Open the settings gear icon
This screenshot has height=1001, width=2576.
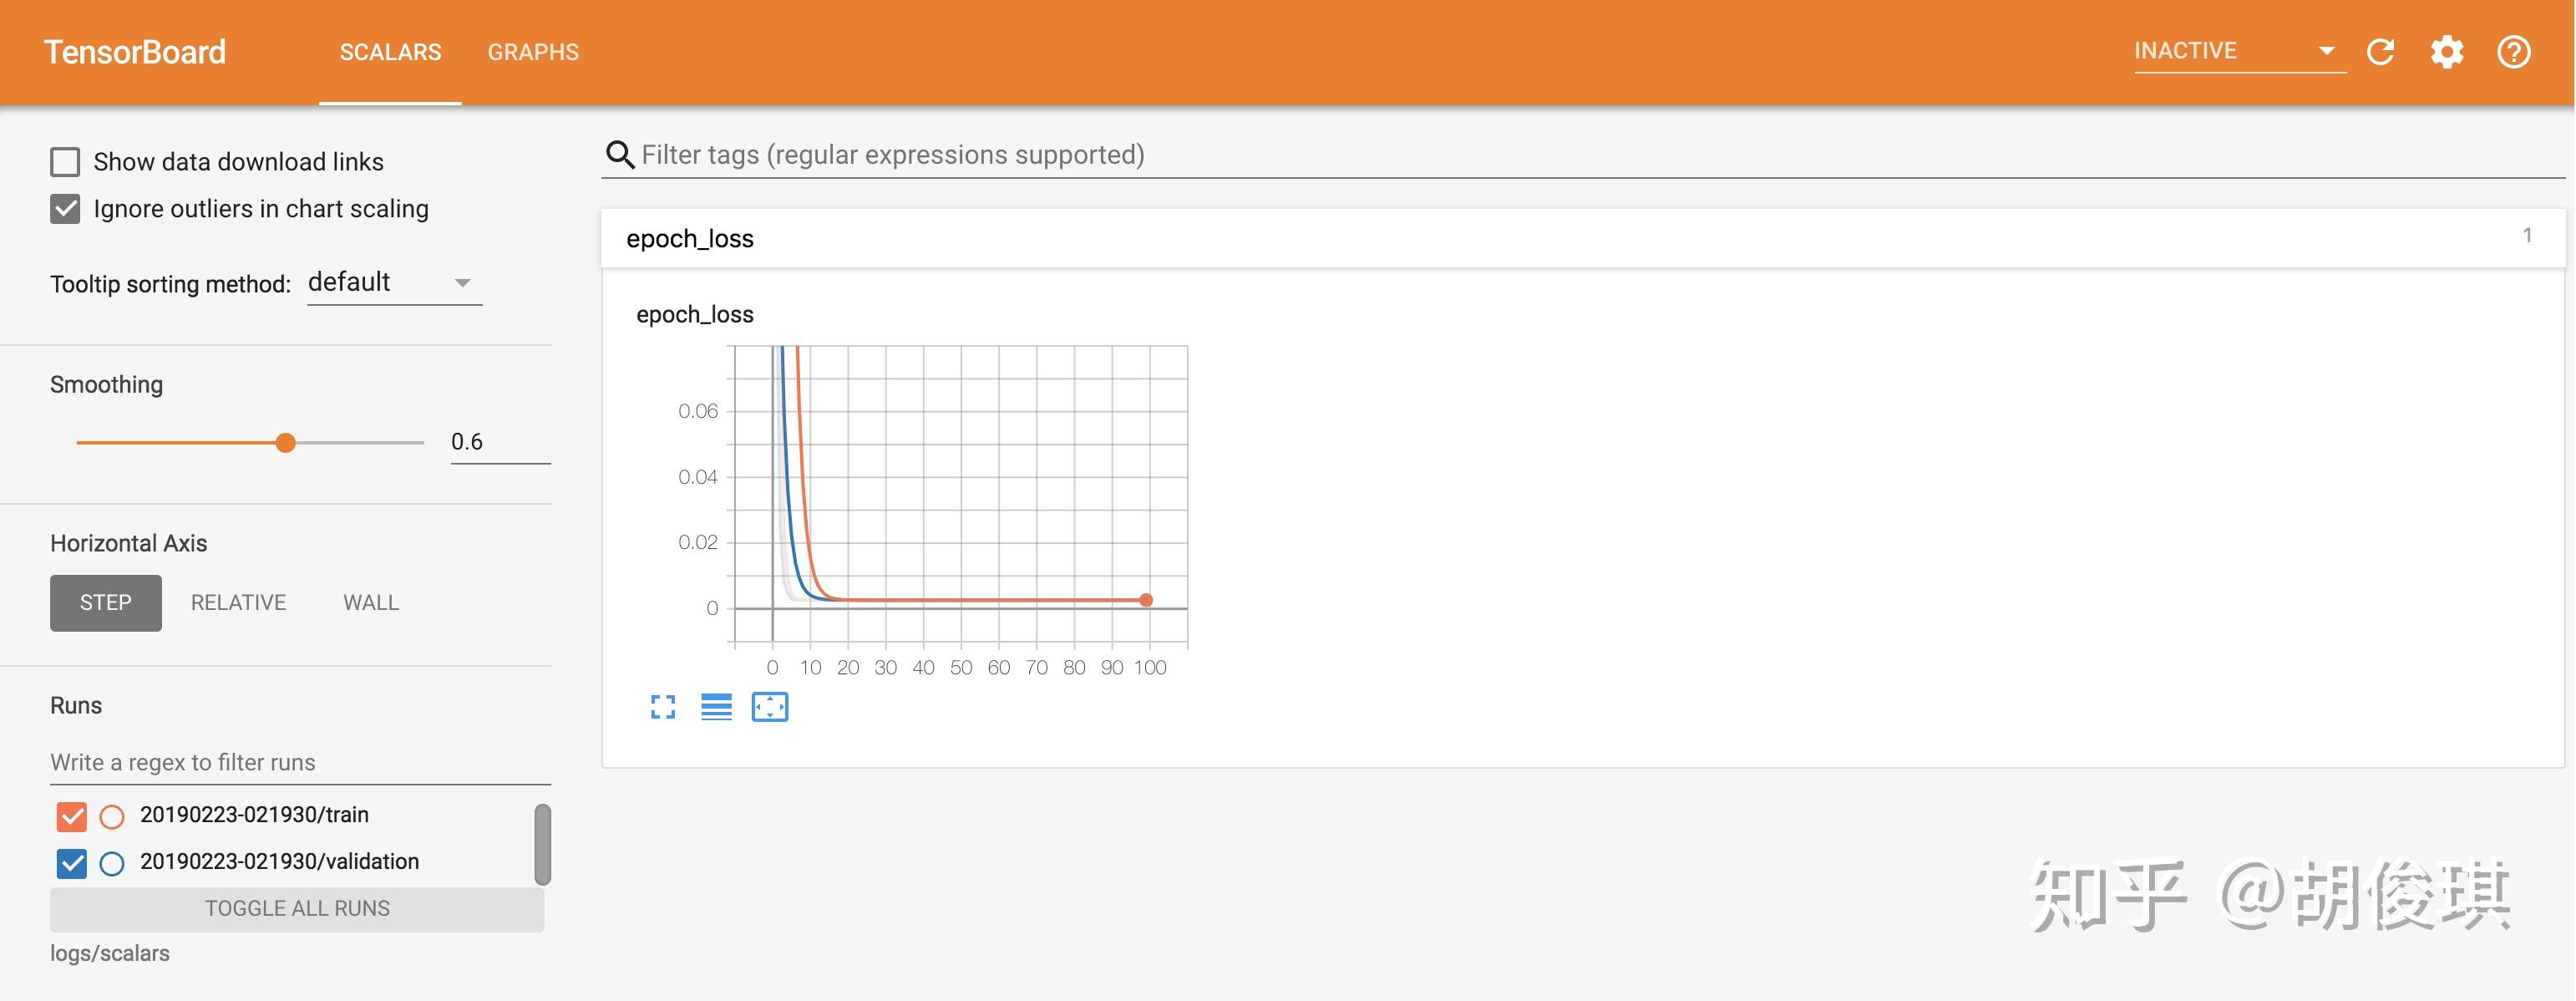point(2447,52)
